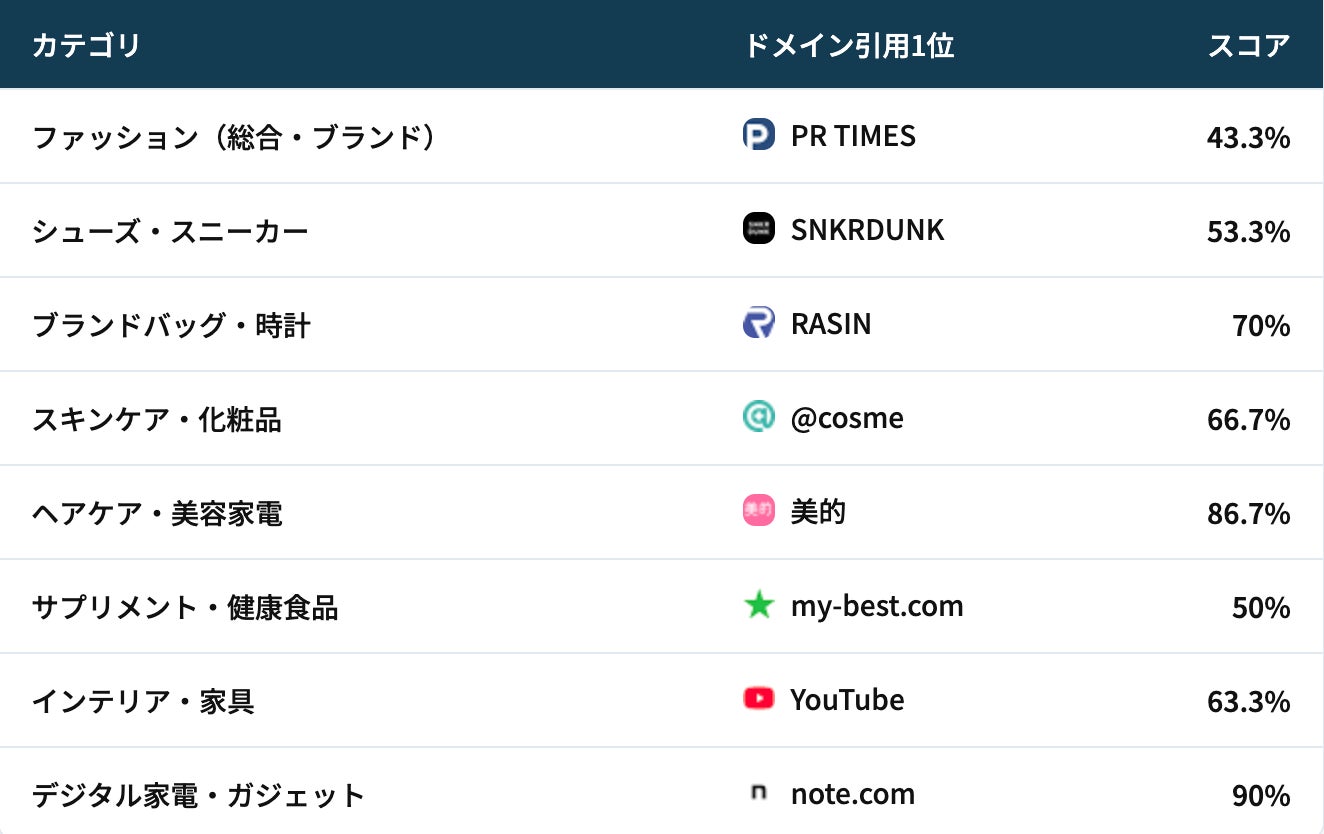Select the サプリメント・健康食品 category
The height and width of the screenshot is (834, 1324).
click(185, 607)
